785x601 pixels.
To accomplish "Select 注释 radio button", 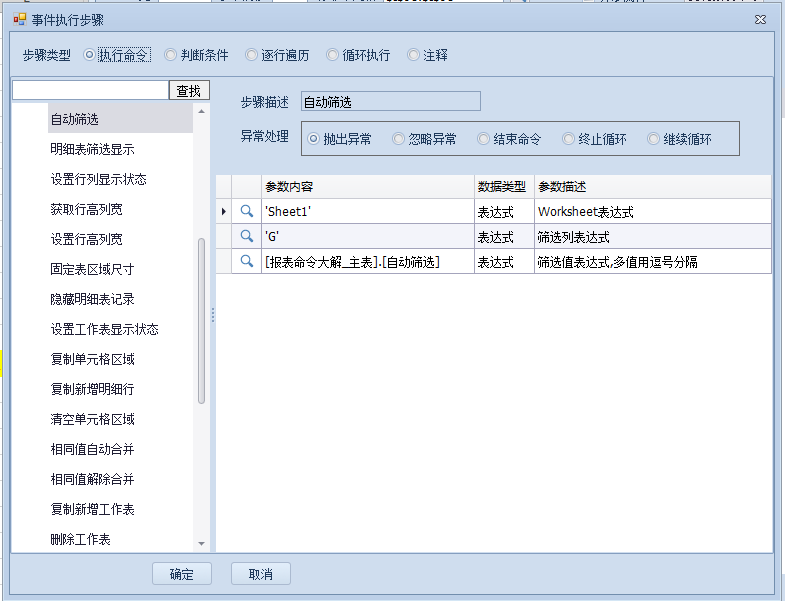I will tap(414, 55).
